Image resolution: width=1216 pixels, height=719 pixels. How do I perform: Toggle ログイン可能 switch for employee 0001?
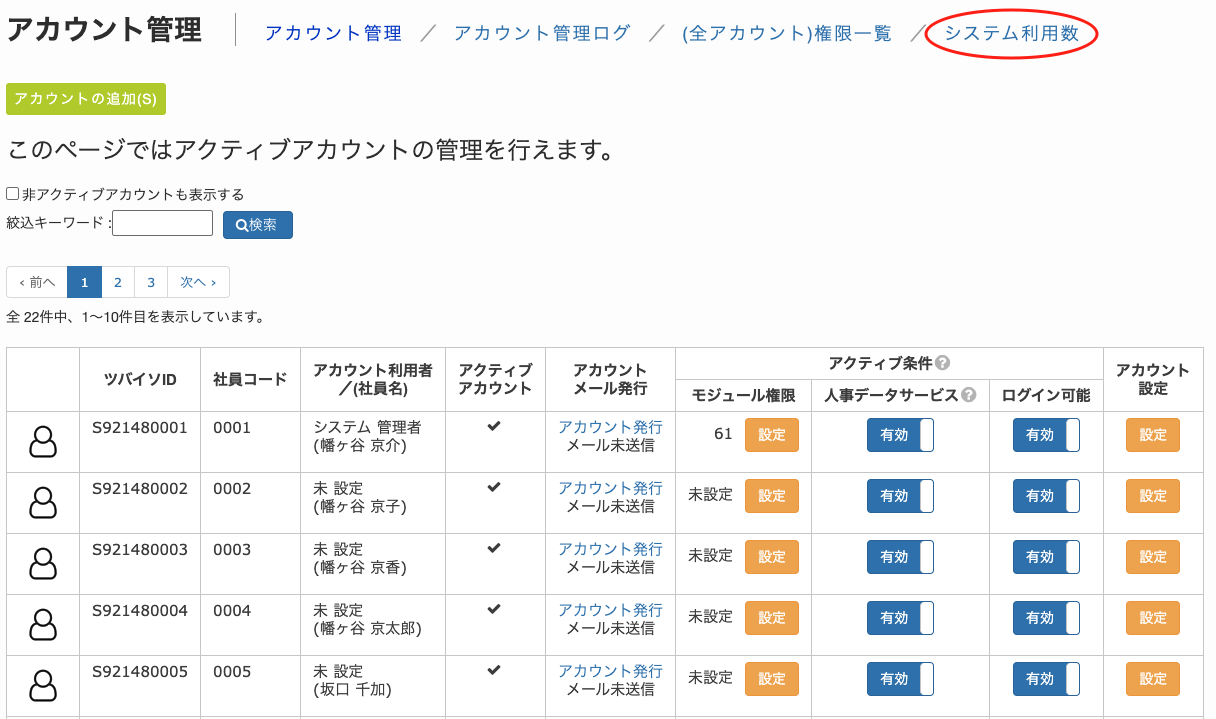point(1046,435)
